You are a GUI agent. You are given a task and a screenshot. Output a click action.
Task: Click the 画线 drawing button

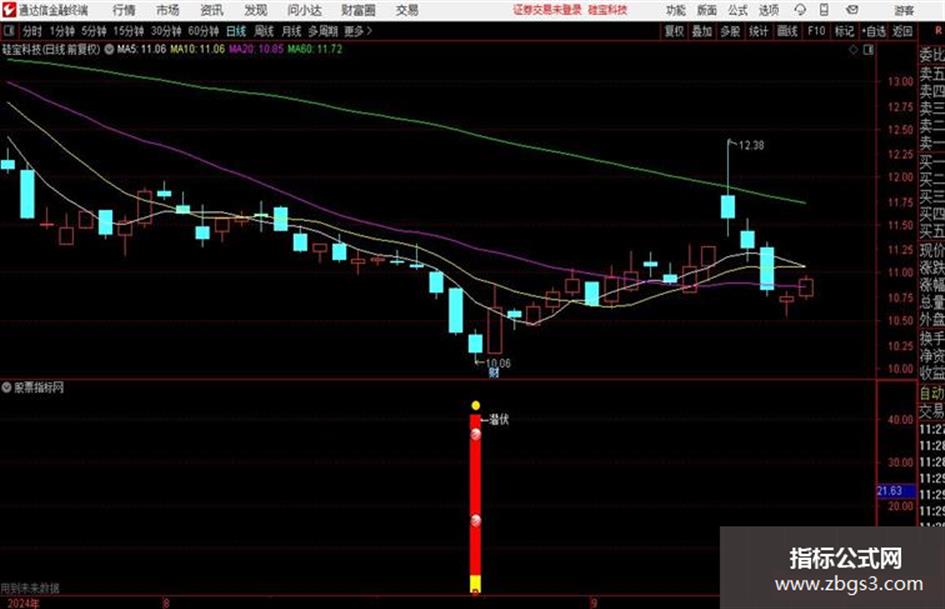[787, 31]
